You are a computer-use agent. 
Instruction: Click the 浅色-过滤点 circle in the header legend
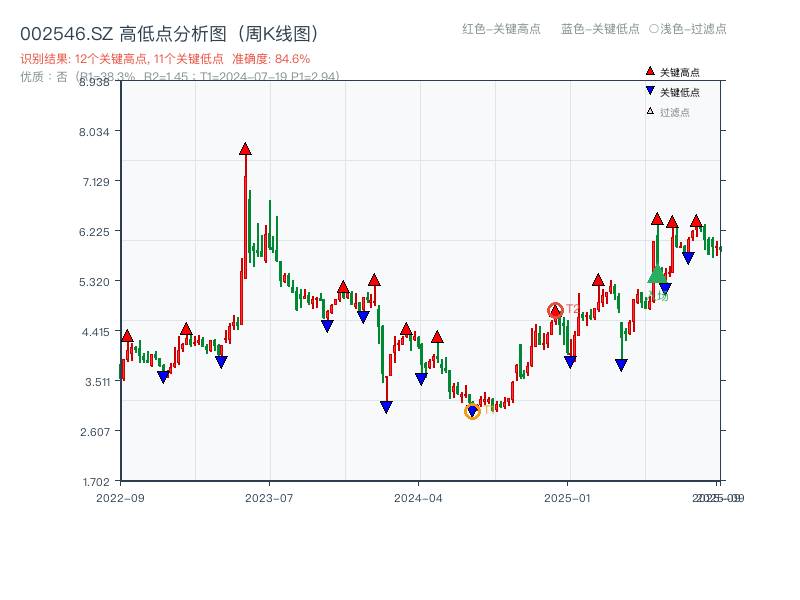(654, 29)
